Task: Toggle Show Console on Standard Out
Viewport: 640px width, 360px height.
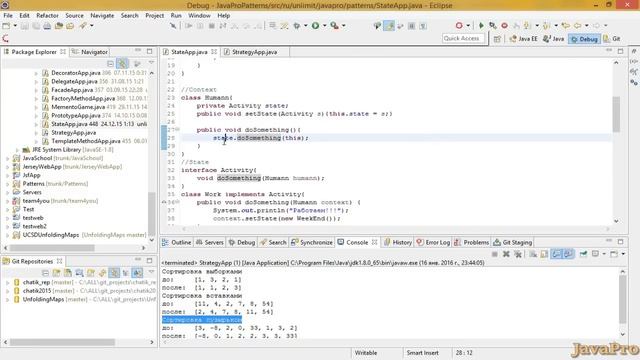Action: 556,254
